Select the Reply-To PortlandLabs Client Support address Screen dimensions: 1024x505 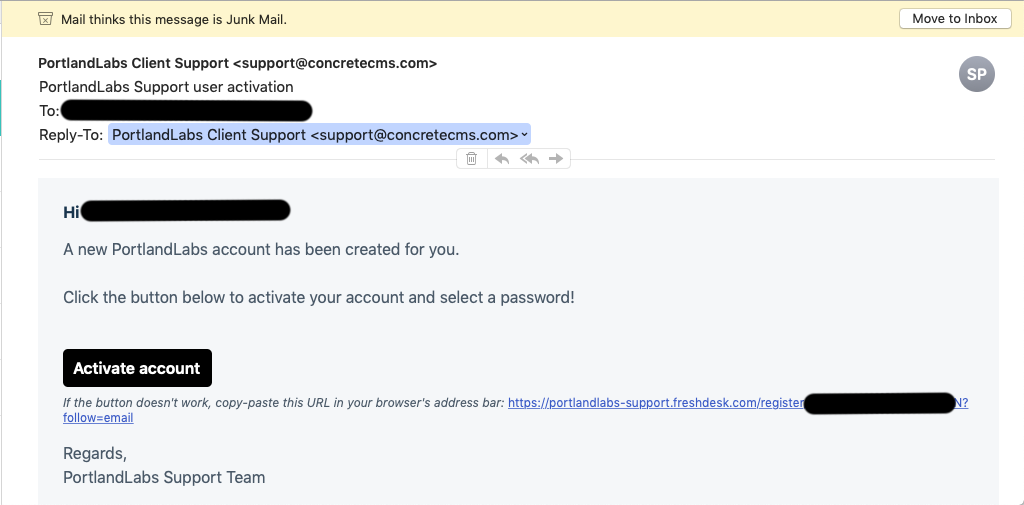[314, 135]
